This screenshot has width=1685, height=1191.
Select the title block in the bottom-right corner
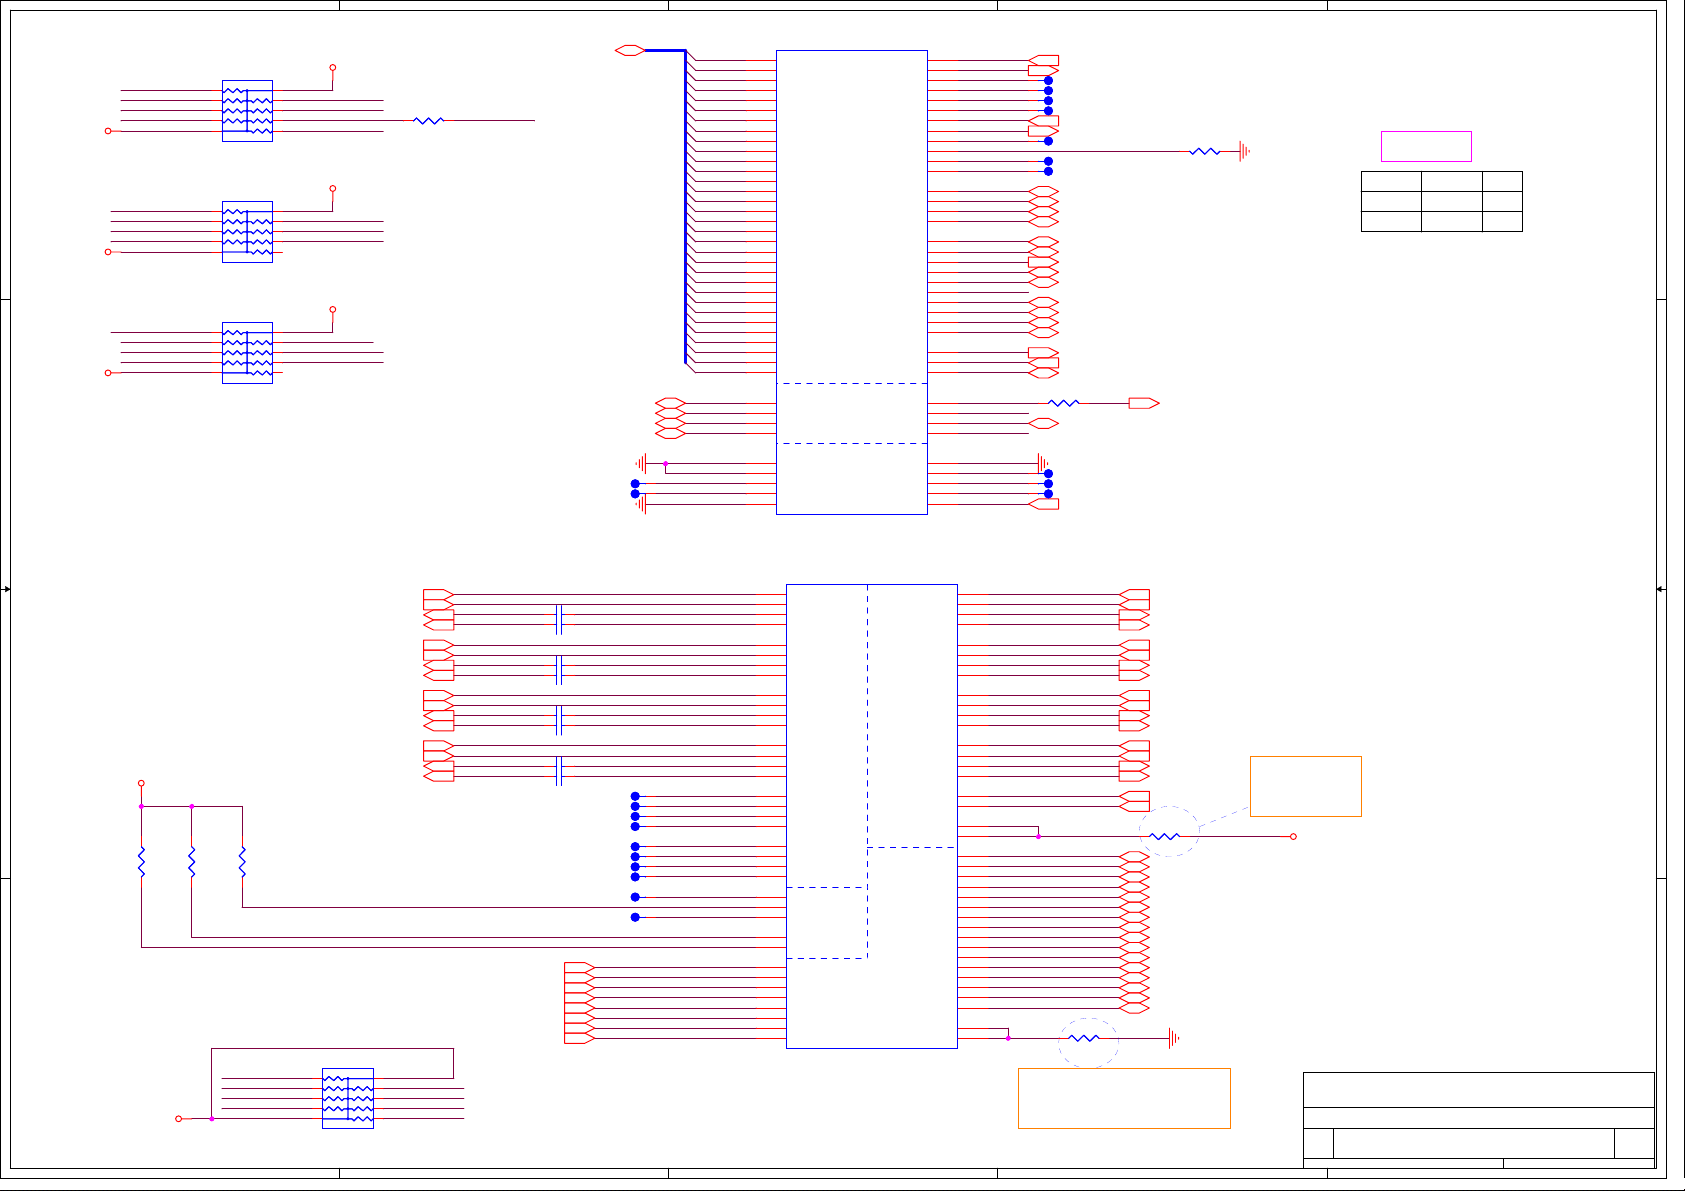tap(1479, 1120)
